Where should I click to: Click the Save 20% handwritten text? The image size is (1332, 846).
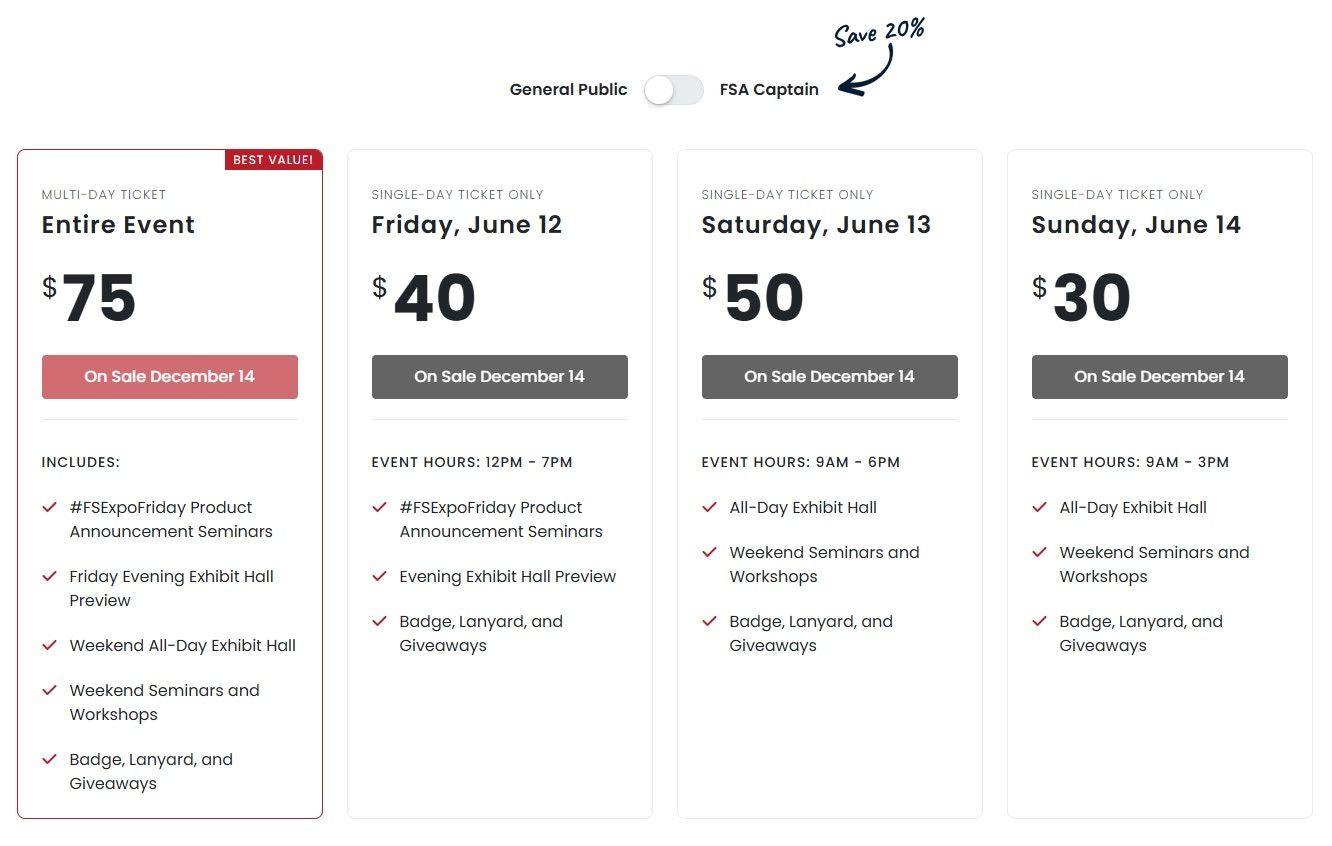tap(879, 32)
